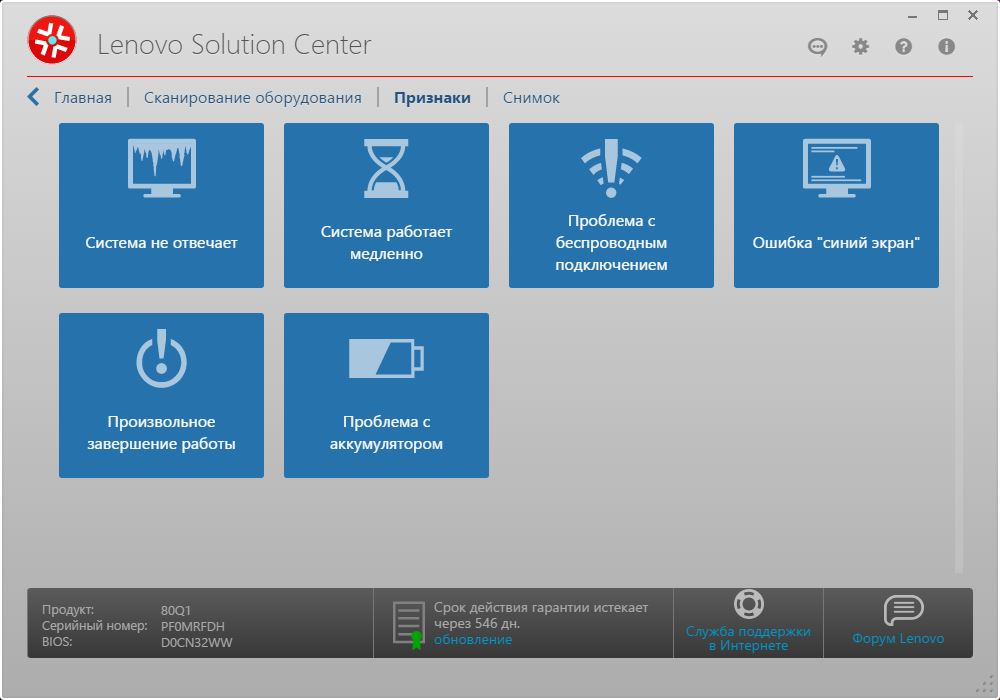Click the half-empty battery icon
1000x700 pixels.
click(x=386, y=358)
